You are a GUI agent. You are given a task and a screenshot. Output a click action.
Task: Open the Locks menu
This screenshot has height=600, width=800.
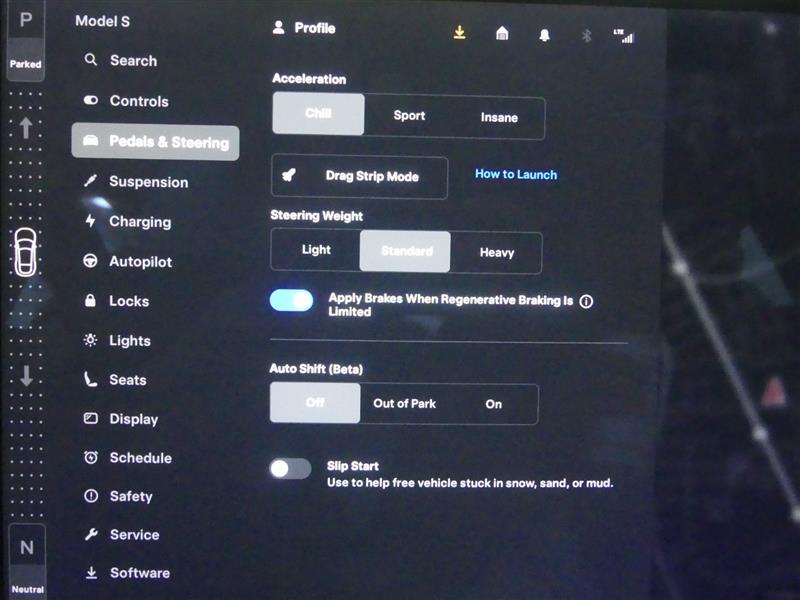point(116,301)
